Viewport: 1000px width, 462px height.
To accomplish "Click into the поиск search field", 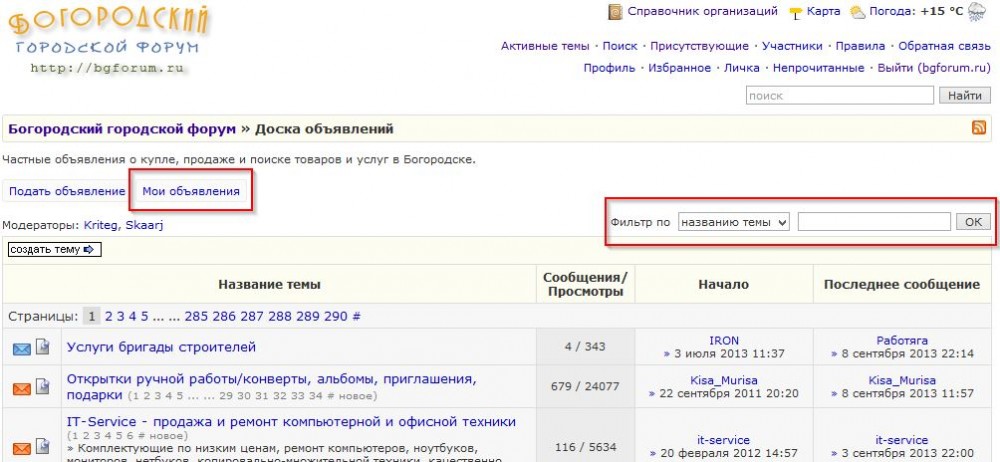I will pyautogui.click(x=840, y=96).
